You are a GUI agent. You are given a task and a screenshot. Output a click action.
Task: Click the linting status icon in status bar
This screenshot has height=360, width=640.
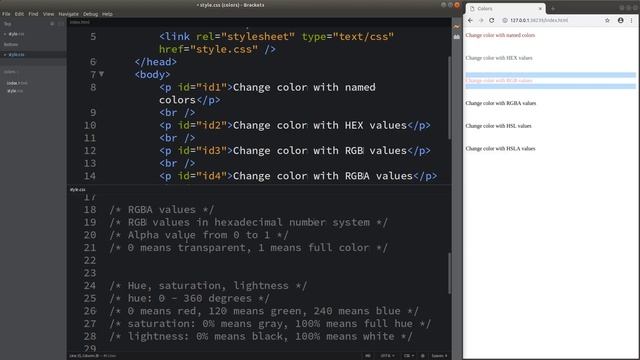(422, 356)
